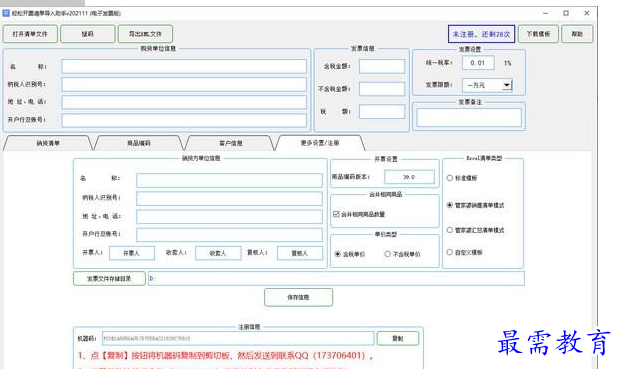The width and height of the screenshot is (619, 374).
Task: Open the 帮助 help button
Action: click(x=577, y=34)
